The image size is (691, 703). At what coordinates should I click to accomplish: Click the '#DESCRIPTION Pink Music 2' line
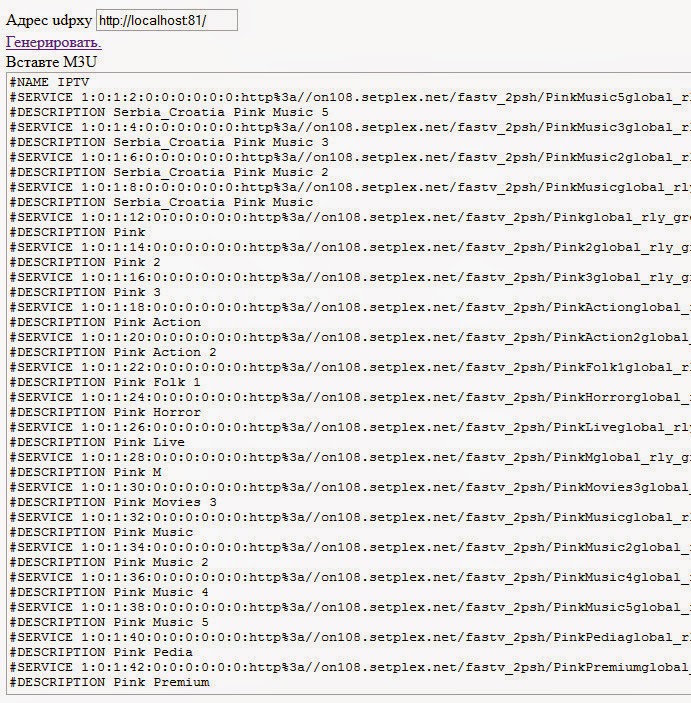tap(109, 563)
